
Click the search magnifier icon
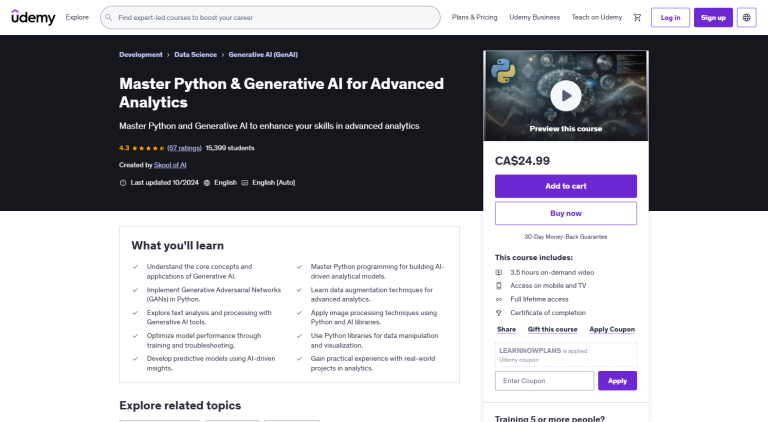[x=108, y=17]
